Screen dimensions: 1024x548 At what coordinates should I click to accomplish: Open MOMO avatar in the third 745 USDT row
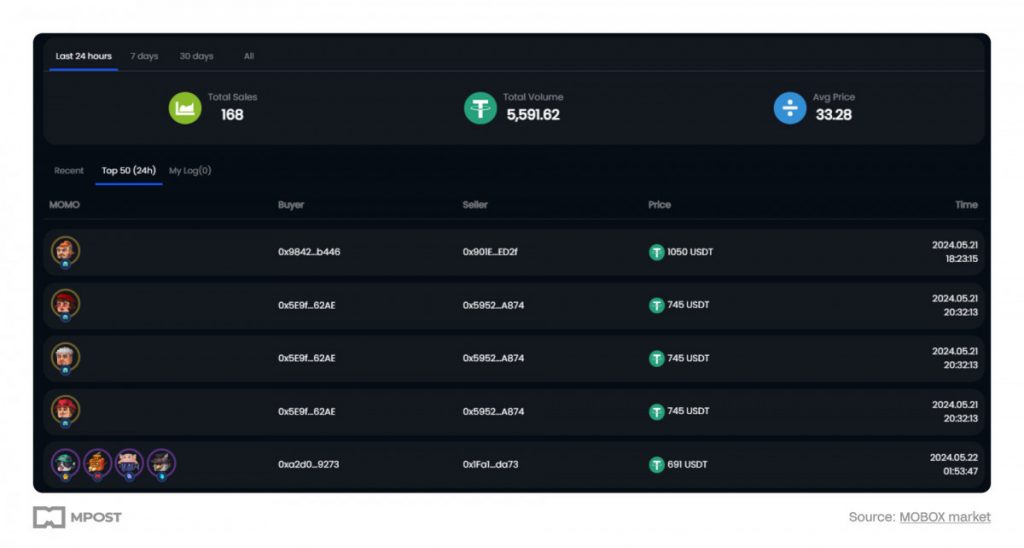[x=65, y=411]
